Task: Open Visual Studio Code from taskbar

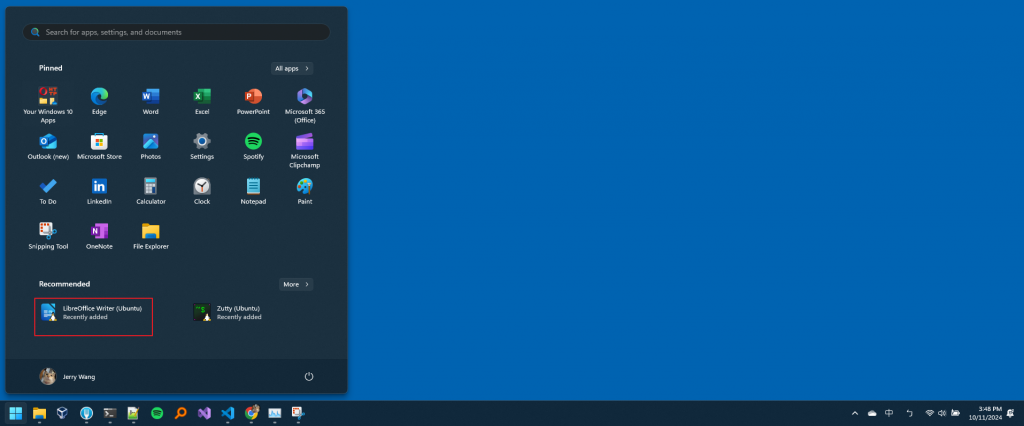Action: click(227, 413)
